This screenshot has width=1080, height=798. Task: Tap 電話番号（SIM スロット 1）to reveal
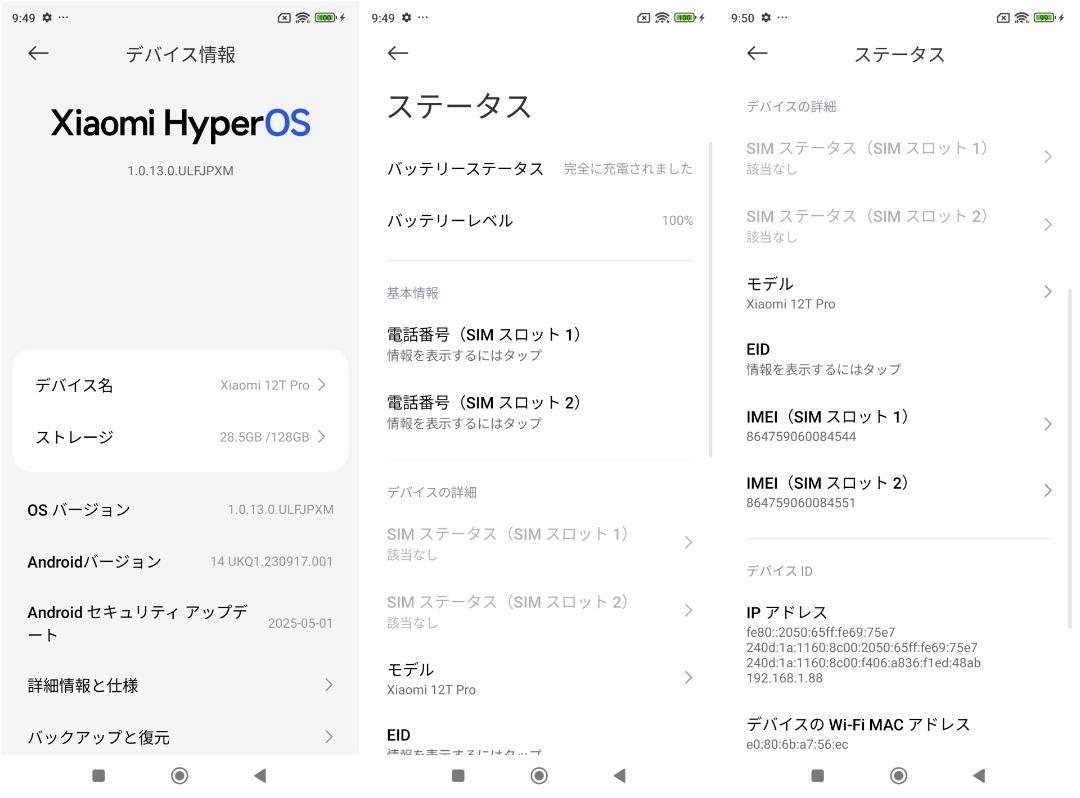coord(539,344)
